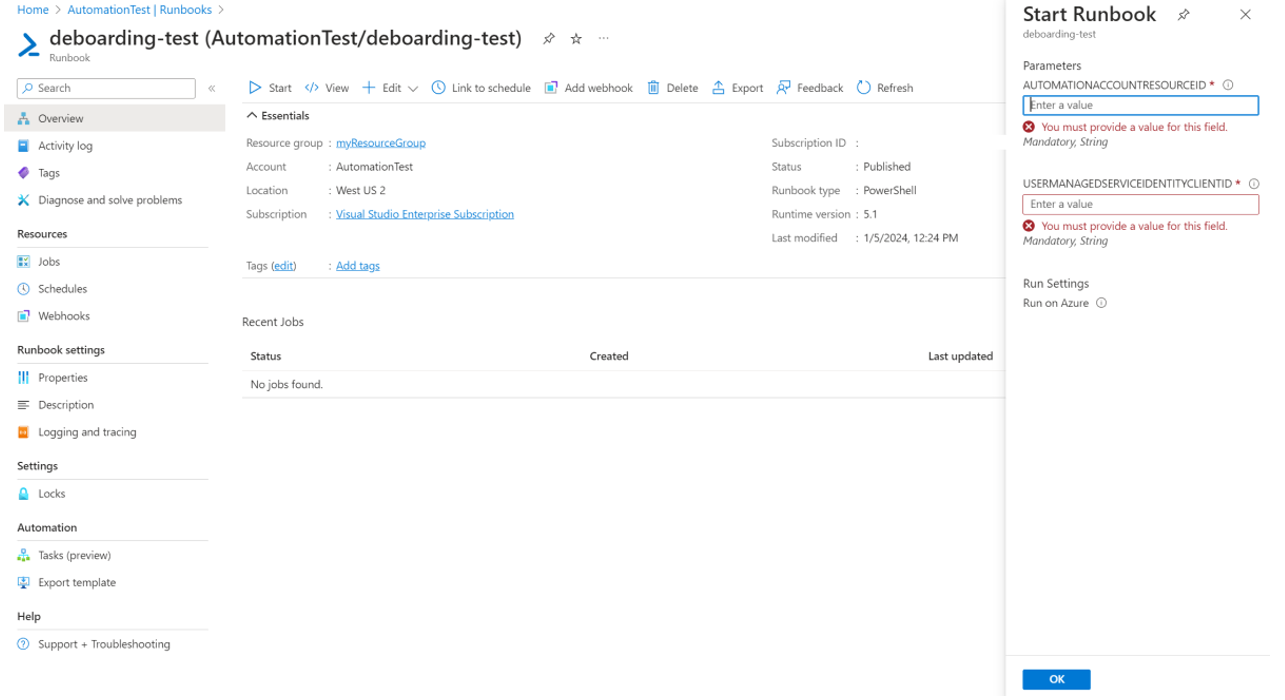
Task: Confirm with the OK button
Action: (x=1056, y=679)
